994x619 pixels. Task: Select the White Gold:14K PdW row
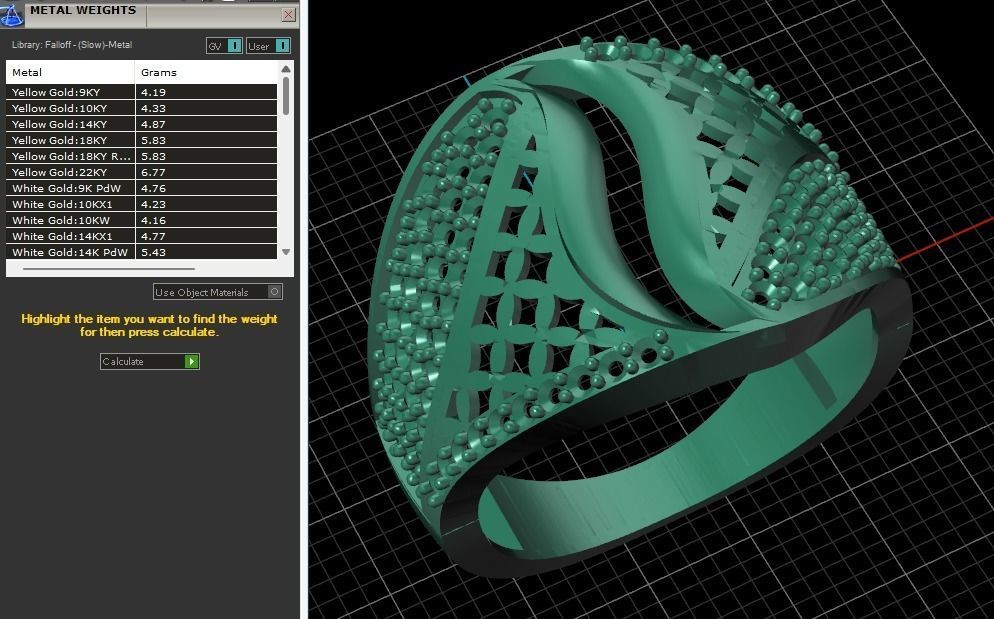(x=142, y=252)
